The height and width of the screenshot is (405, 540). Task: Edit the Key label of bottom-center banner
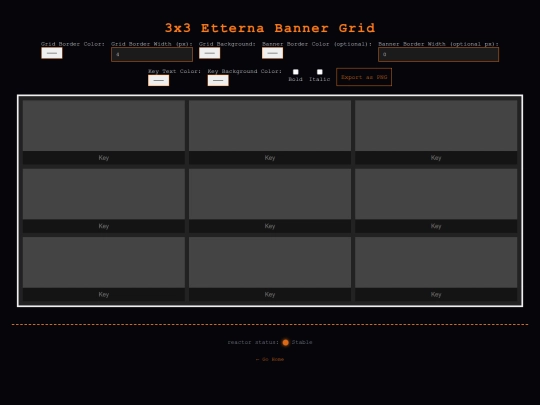(x=270, y=294)
